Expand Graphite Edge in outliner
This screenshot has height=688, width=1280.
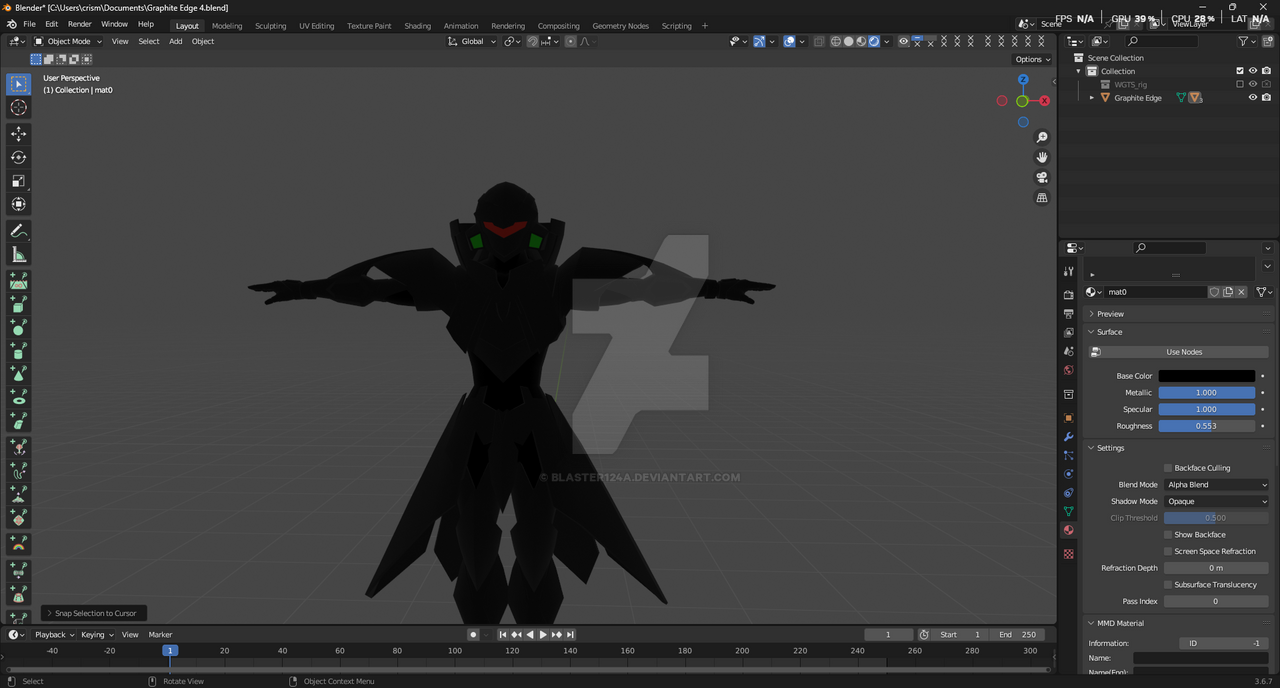pos(1092,98)
